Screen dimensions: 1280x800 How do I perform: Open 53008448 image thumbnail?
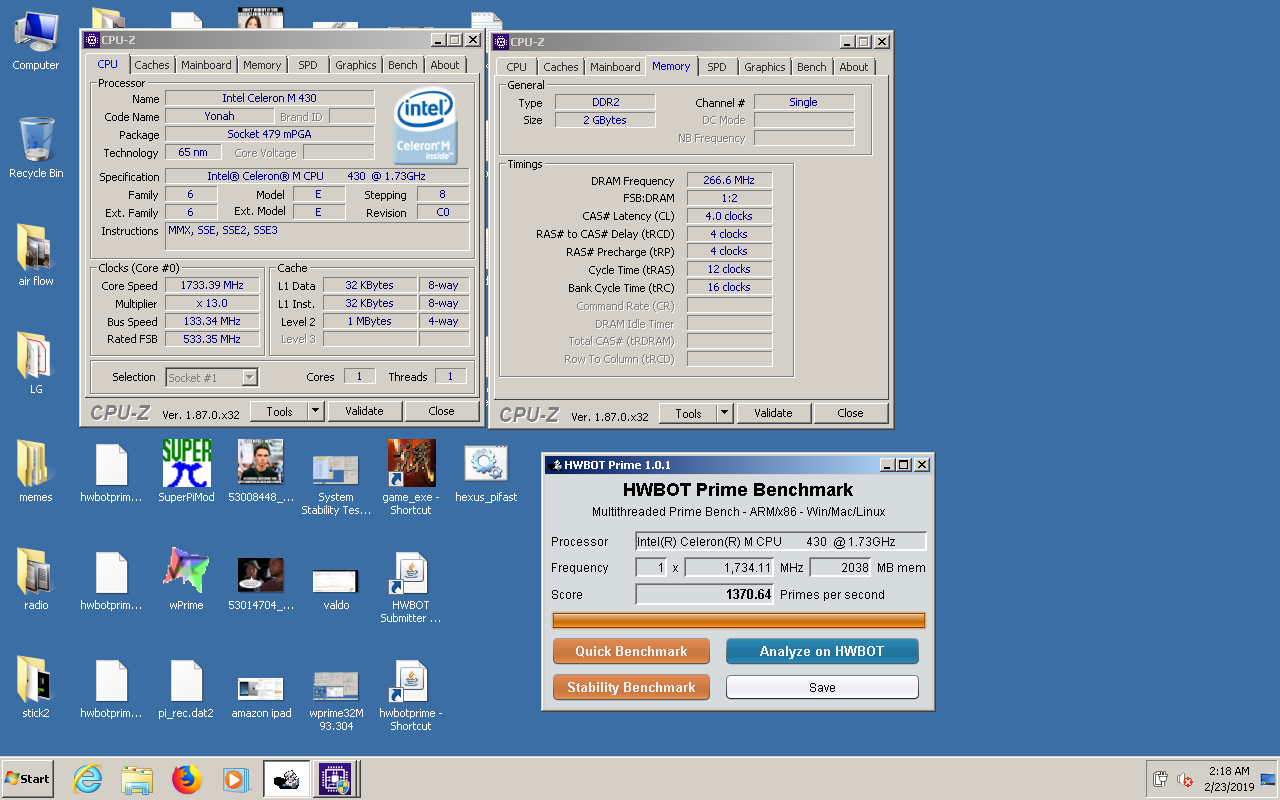click(x=261, y=472)
